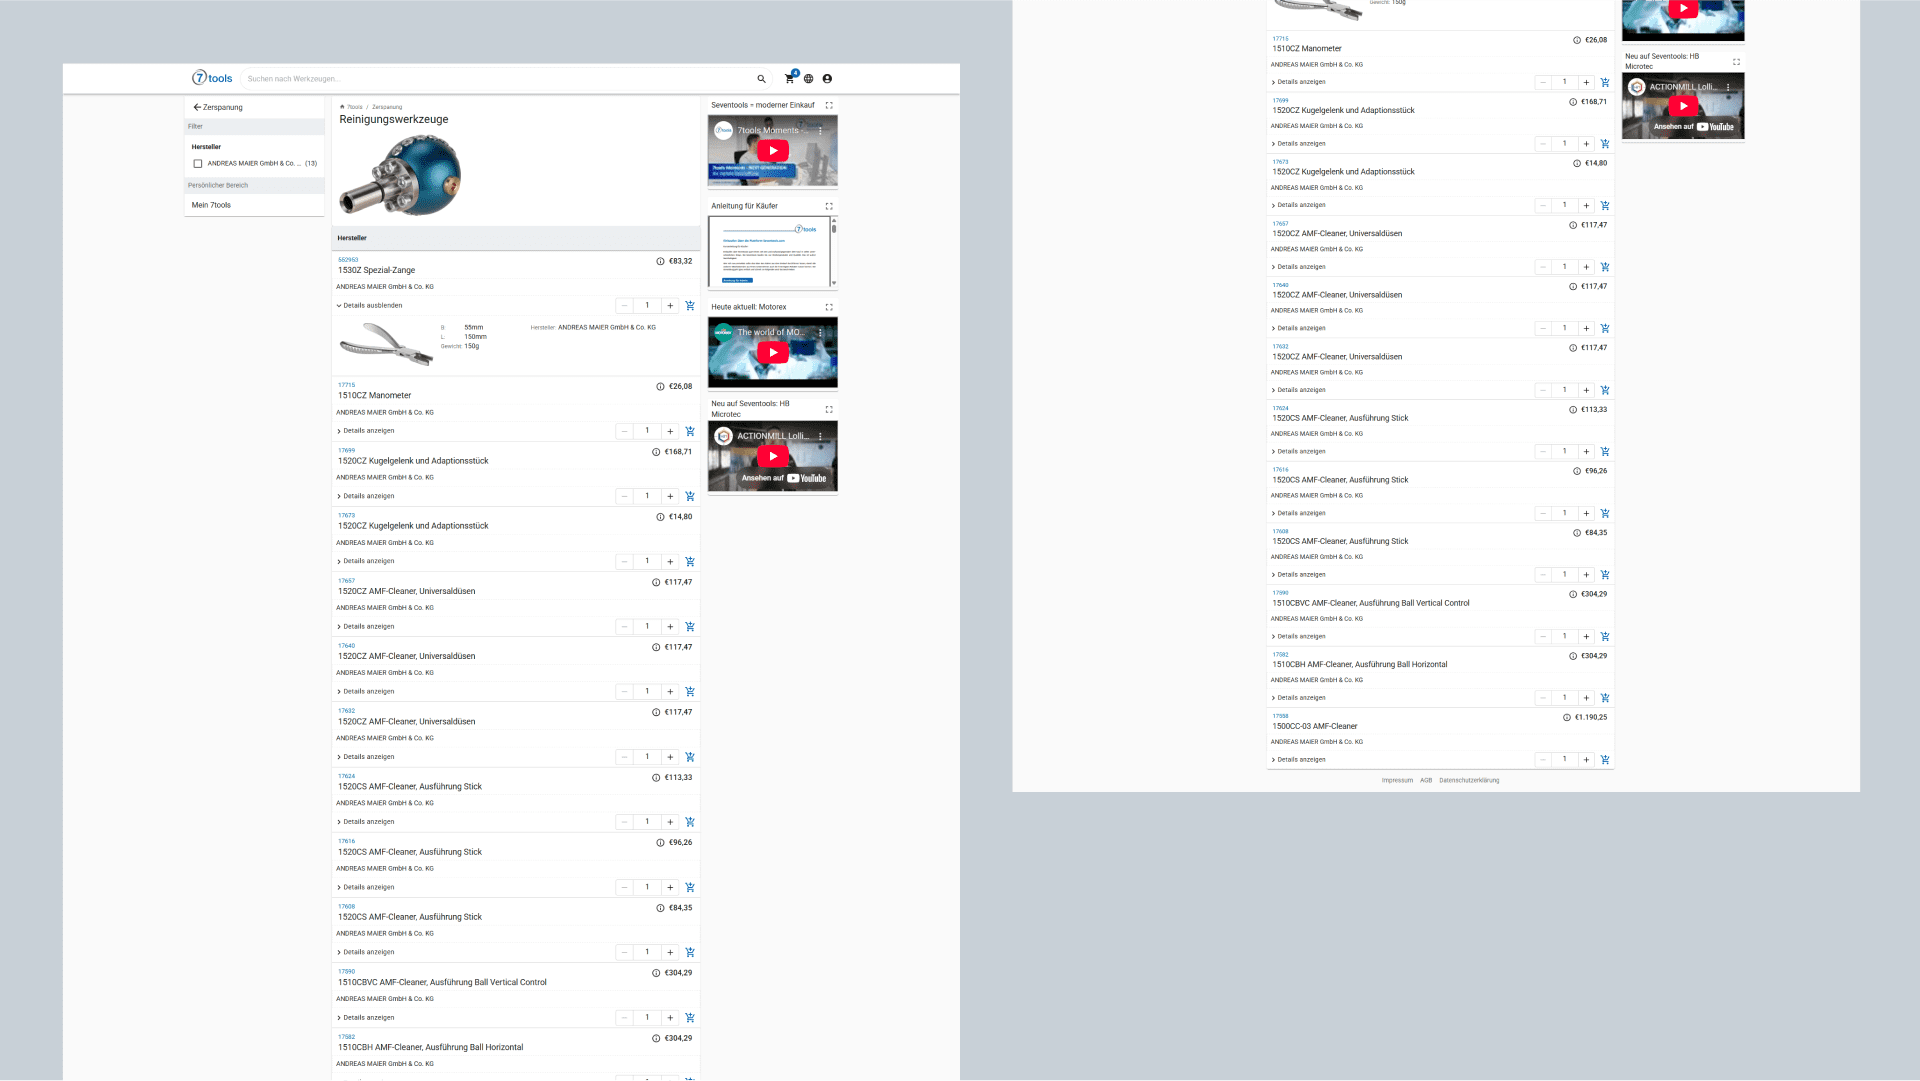Increase quantity for 1530Z Spezial-Zange
Image resolution: width=1920 pixels, height=1081 pixels.
tap(670, 306)
